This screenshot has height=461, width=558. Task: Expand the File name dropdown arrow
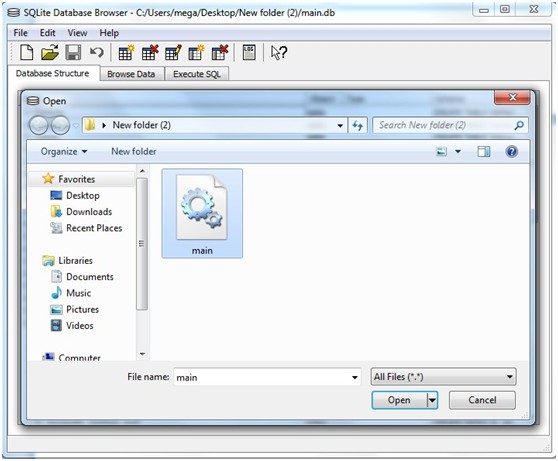pos(354,377)
